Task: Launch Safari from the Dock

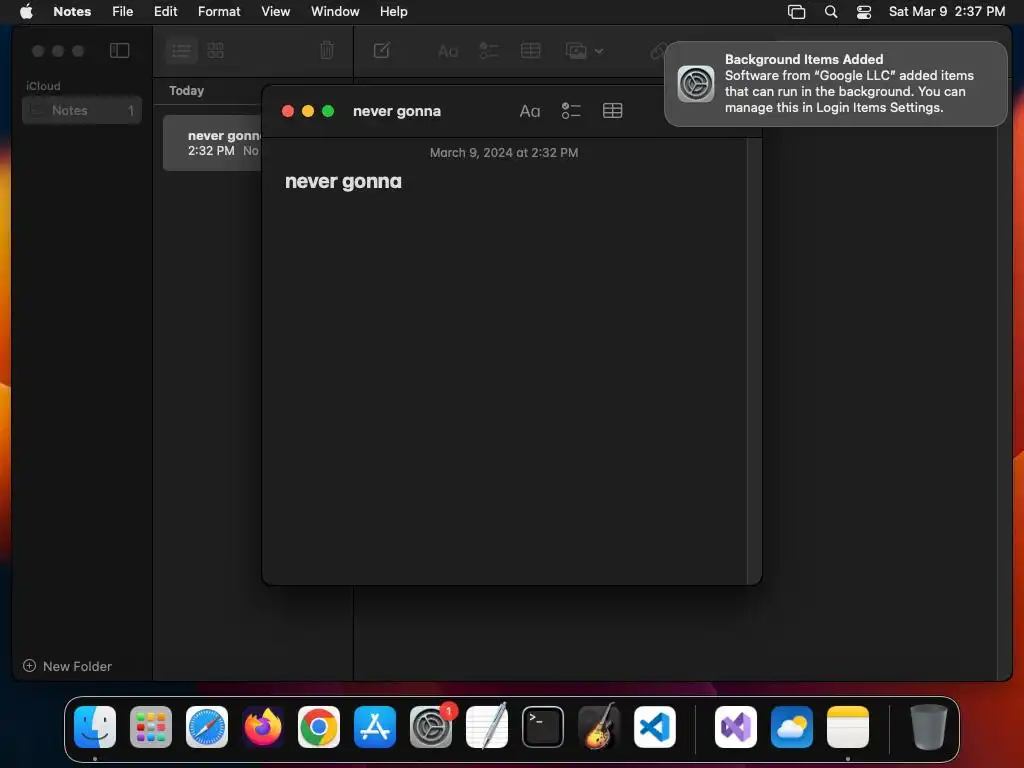Action: pyautogui.click(x=207, y=727)
